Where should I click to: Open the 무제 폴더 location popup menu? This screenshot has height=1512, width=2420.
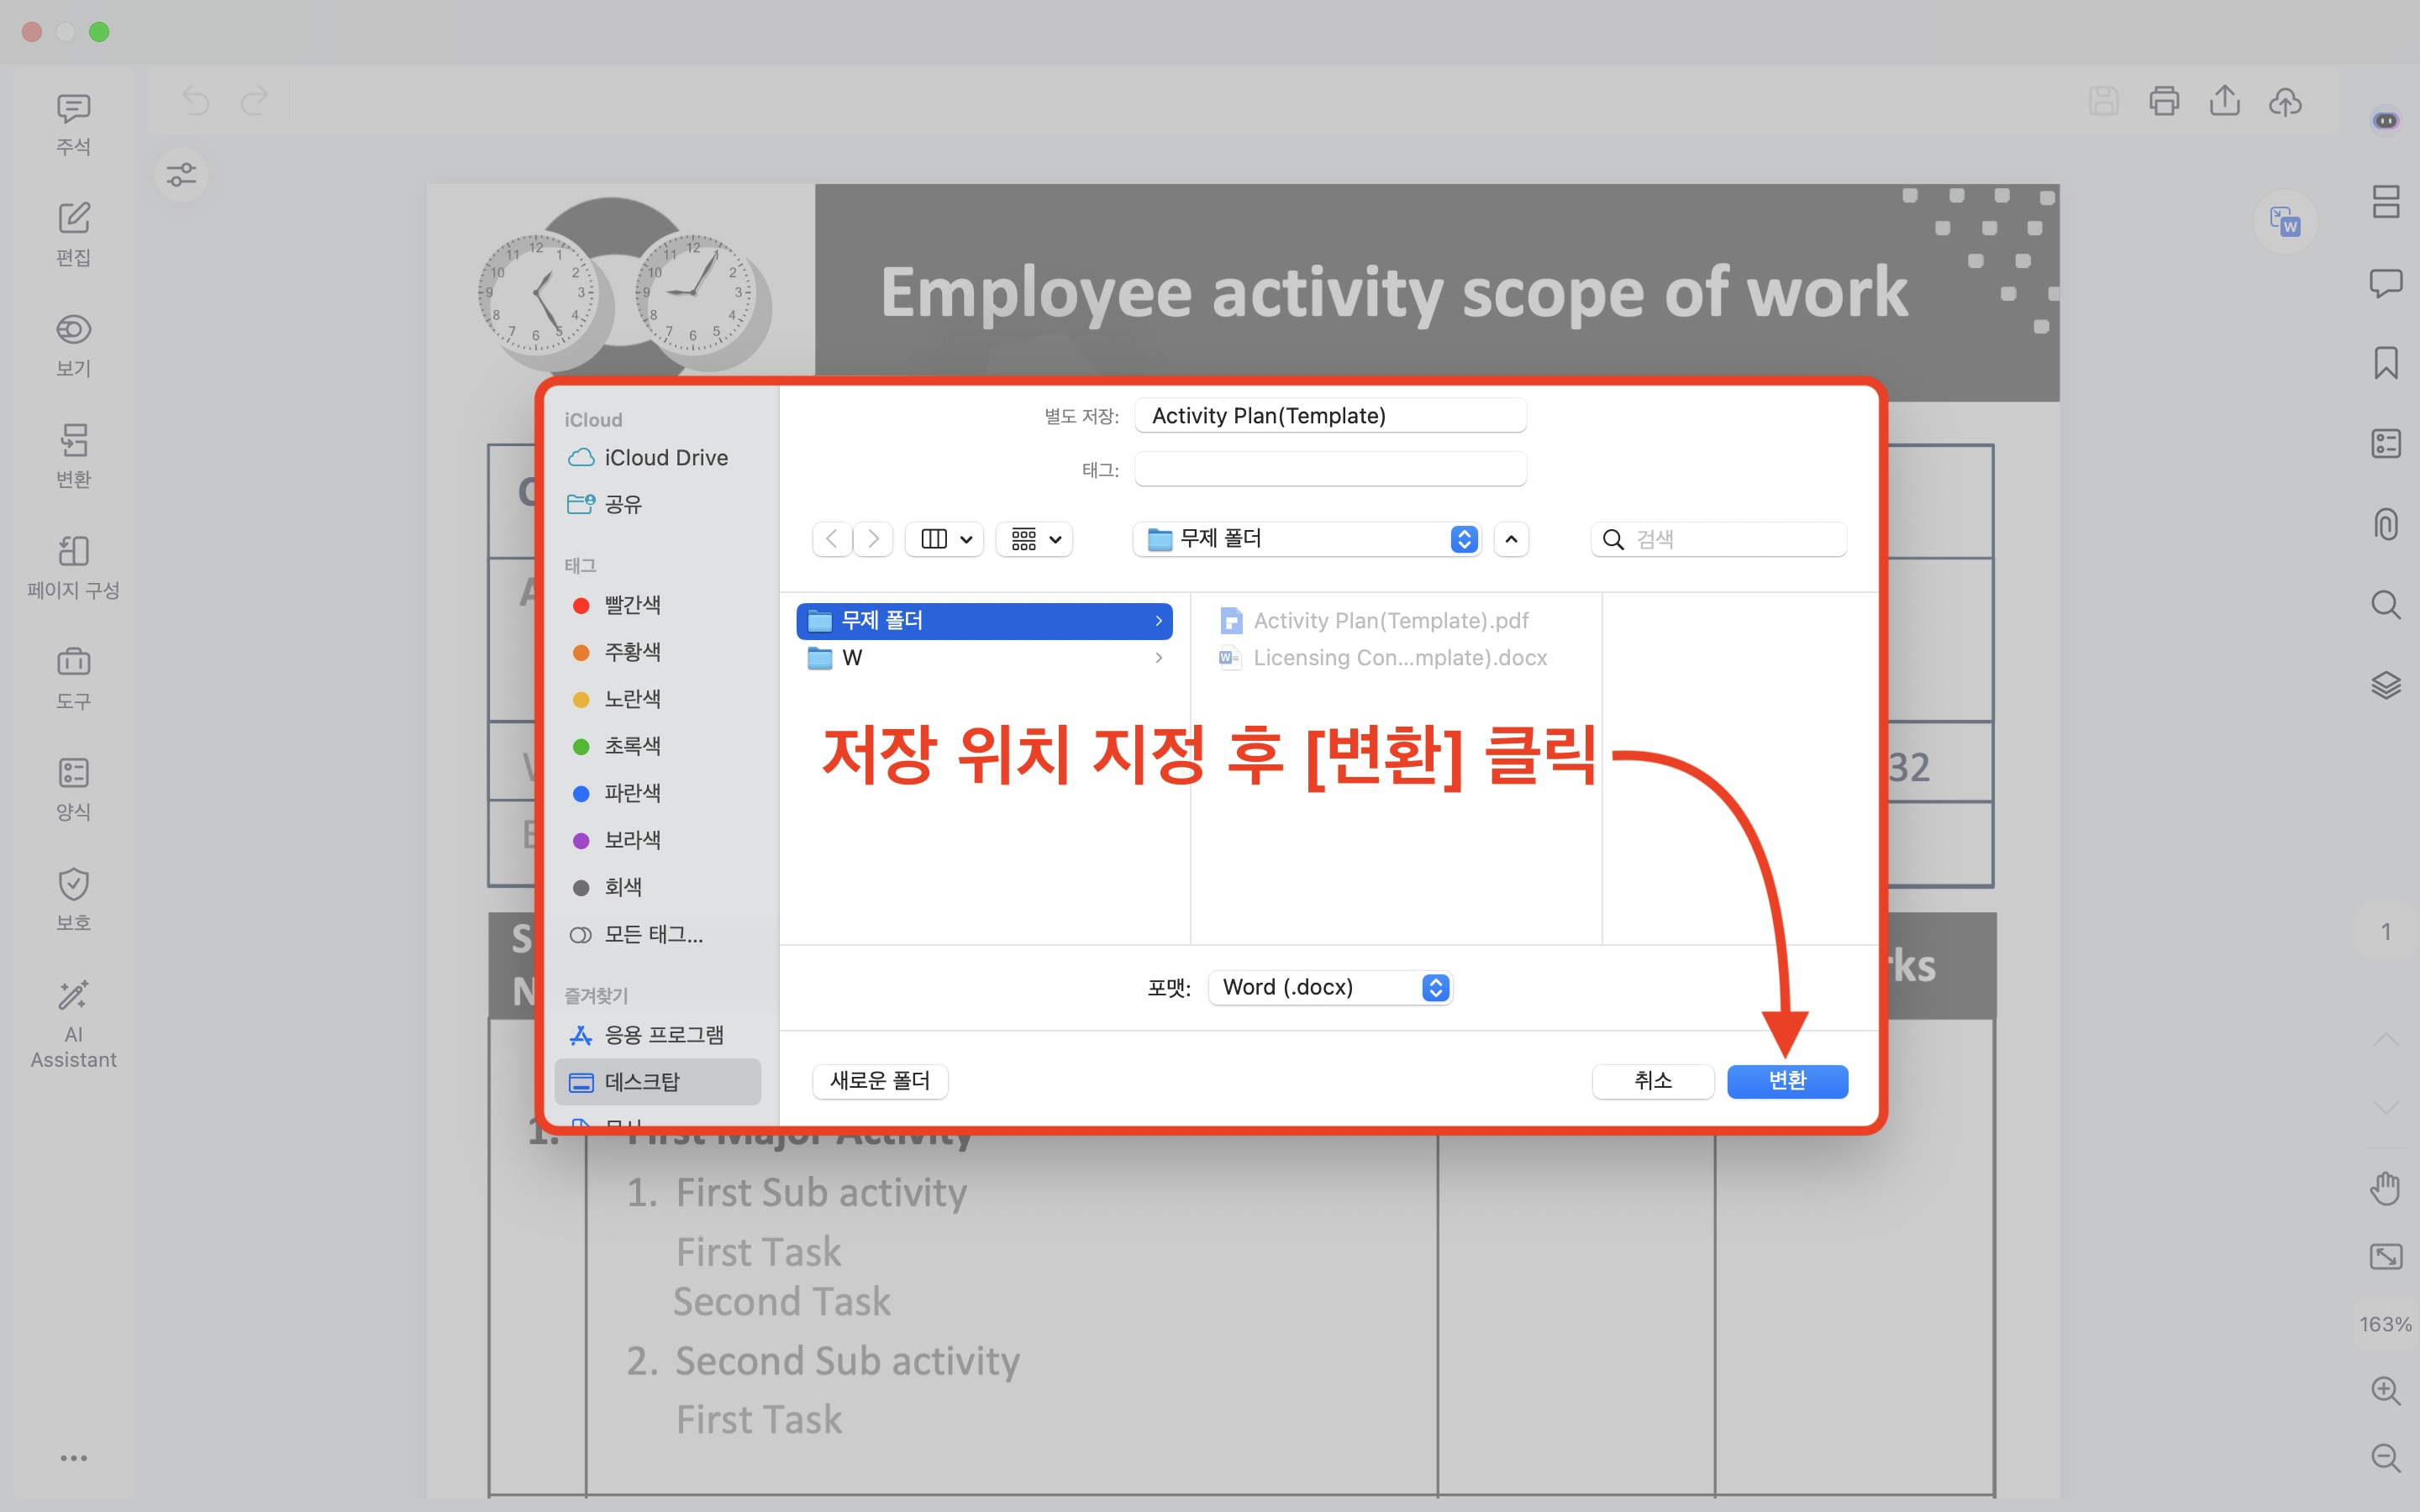tap(1306, 539)
